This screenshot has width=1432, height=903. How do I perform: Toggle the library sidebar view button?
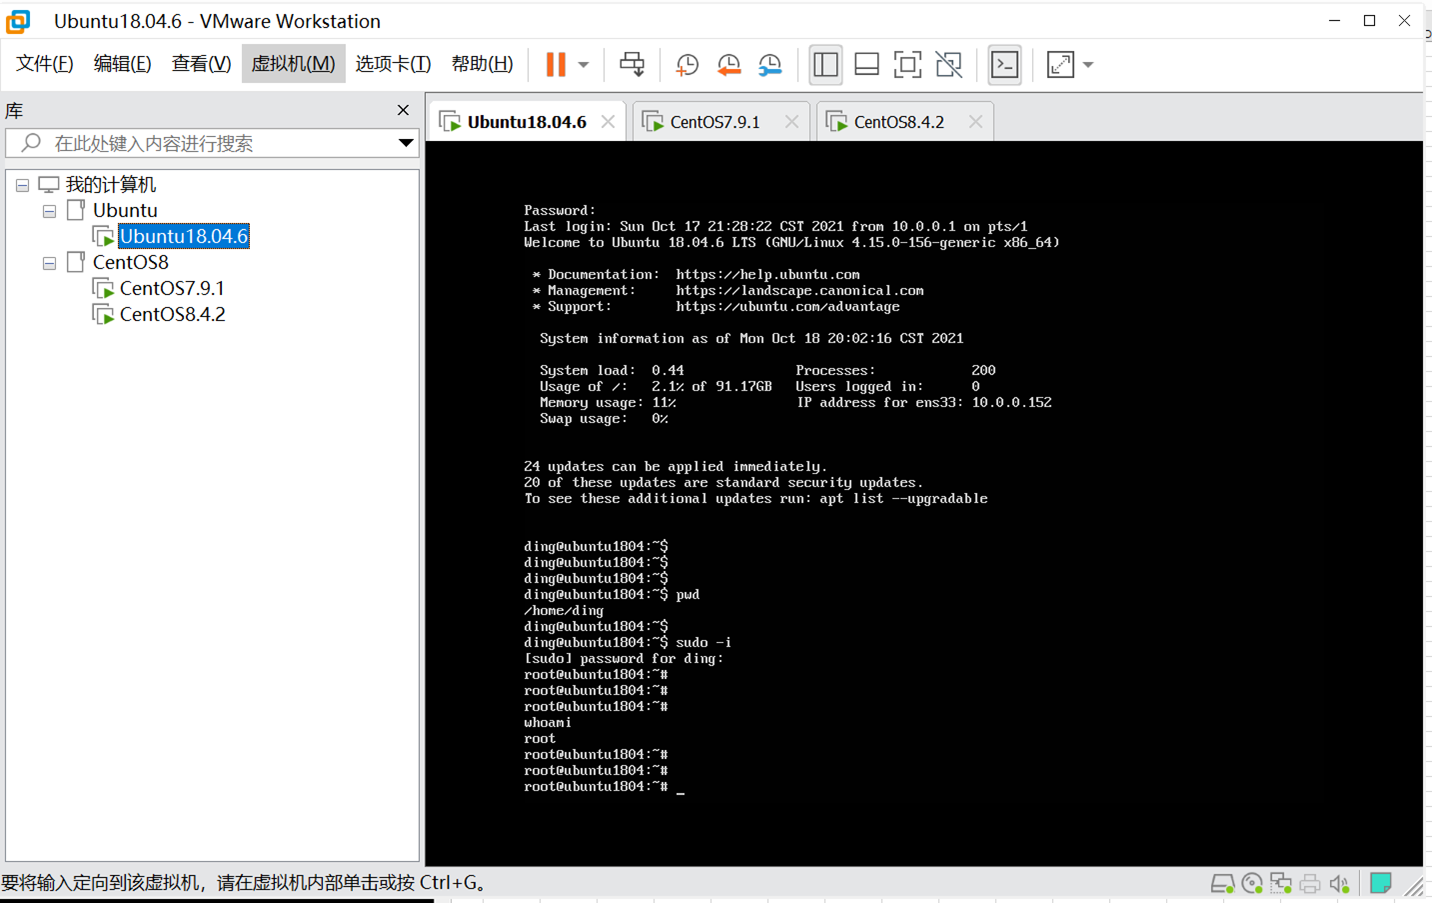point(826,65)
